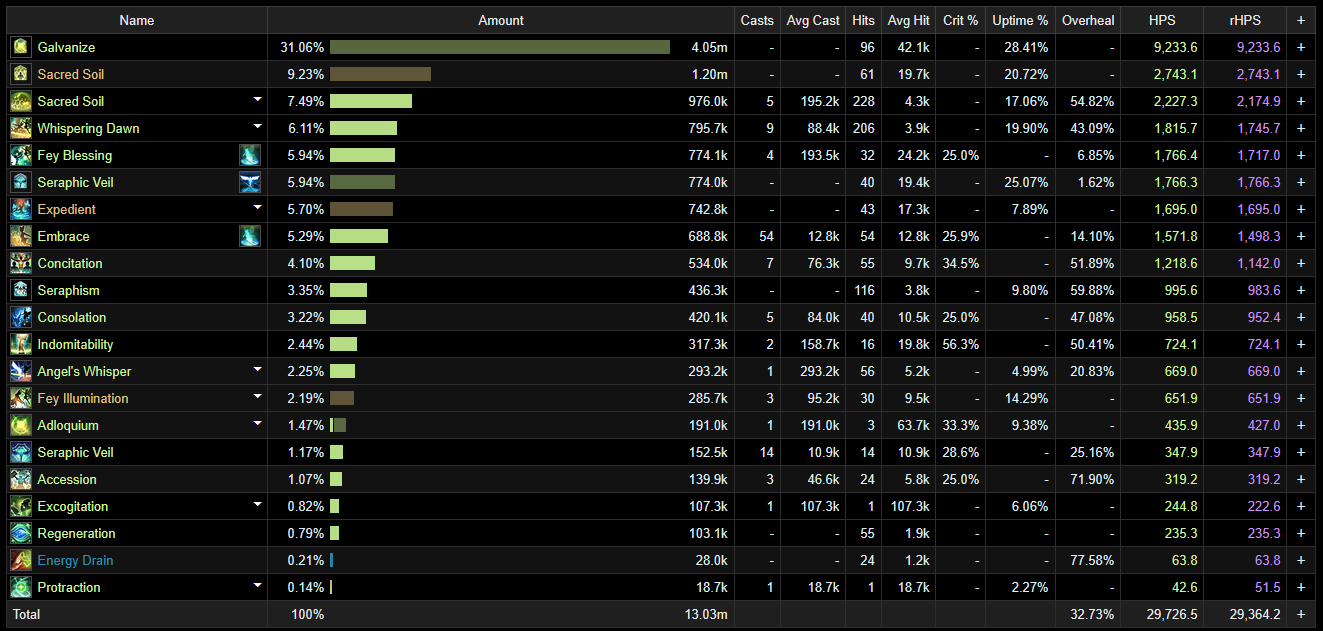This screenshot has width=1323, height=631.
Task: Sort table by the Uptime % header
Action: [x=1020, y=20]
